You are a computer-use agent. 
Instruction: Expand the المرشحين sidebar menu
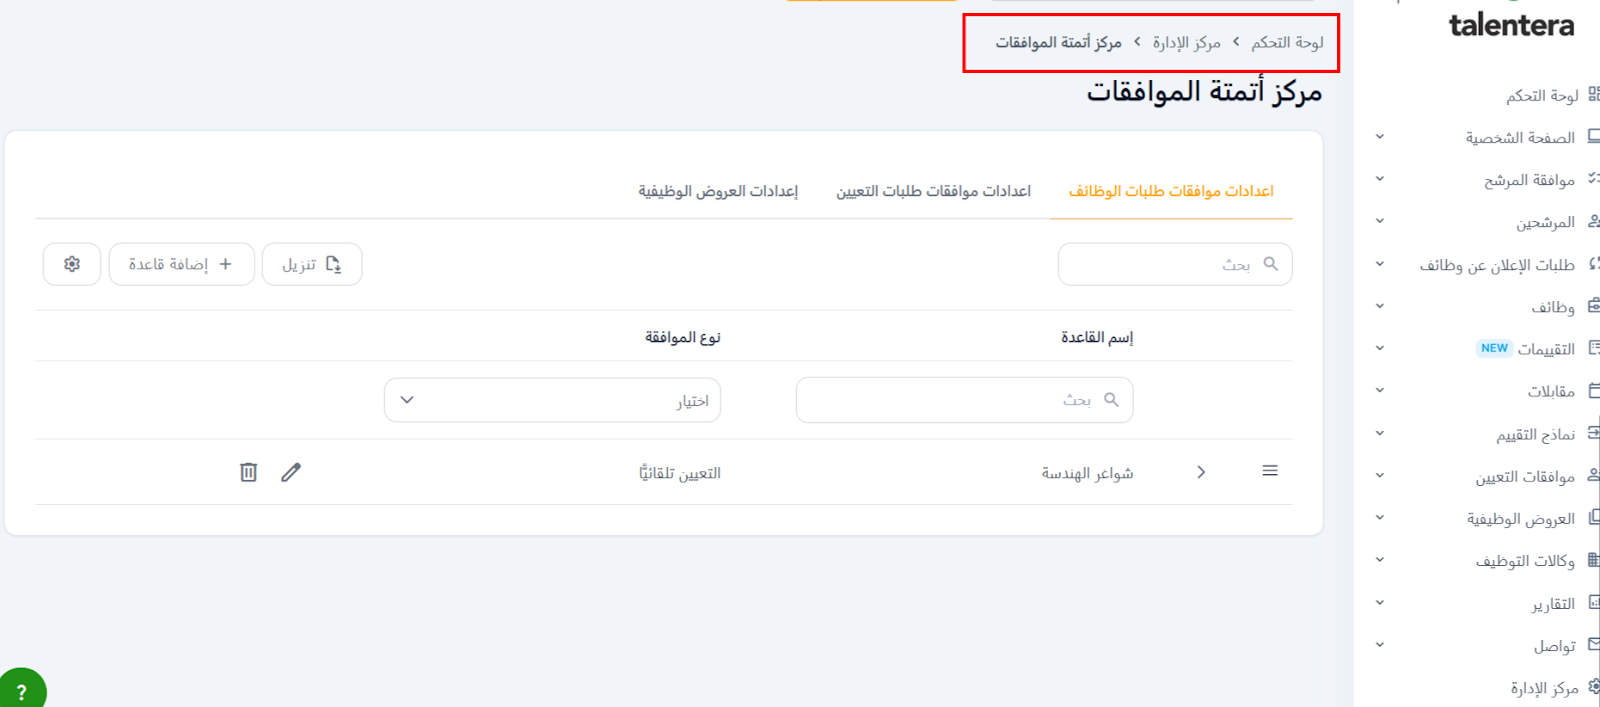pyautogui.click(x=1380, y=221)
